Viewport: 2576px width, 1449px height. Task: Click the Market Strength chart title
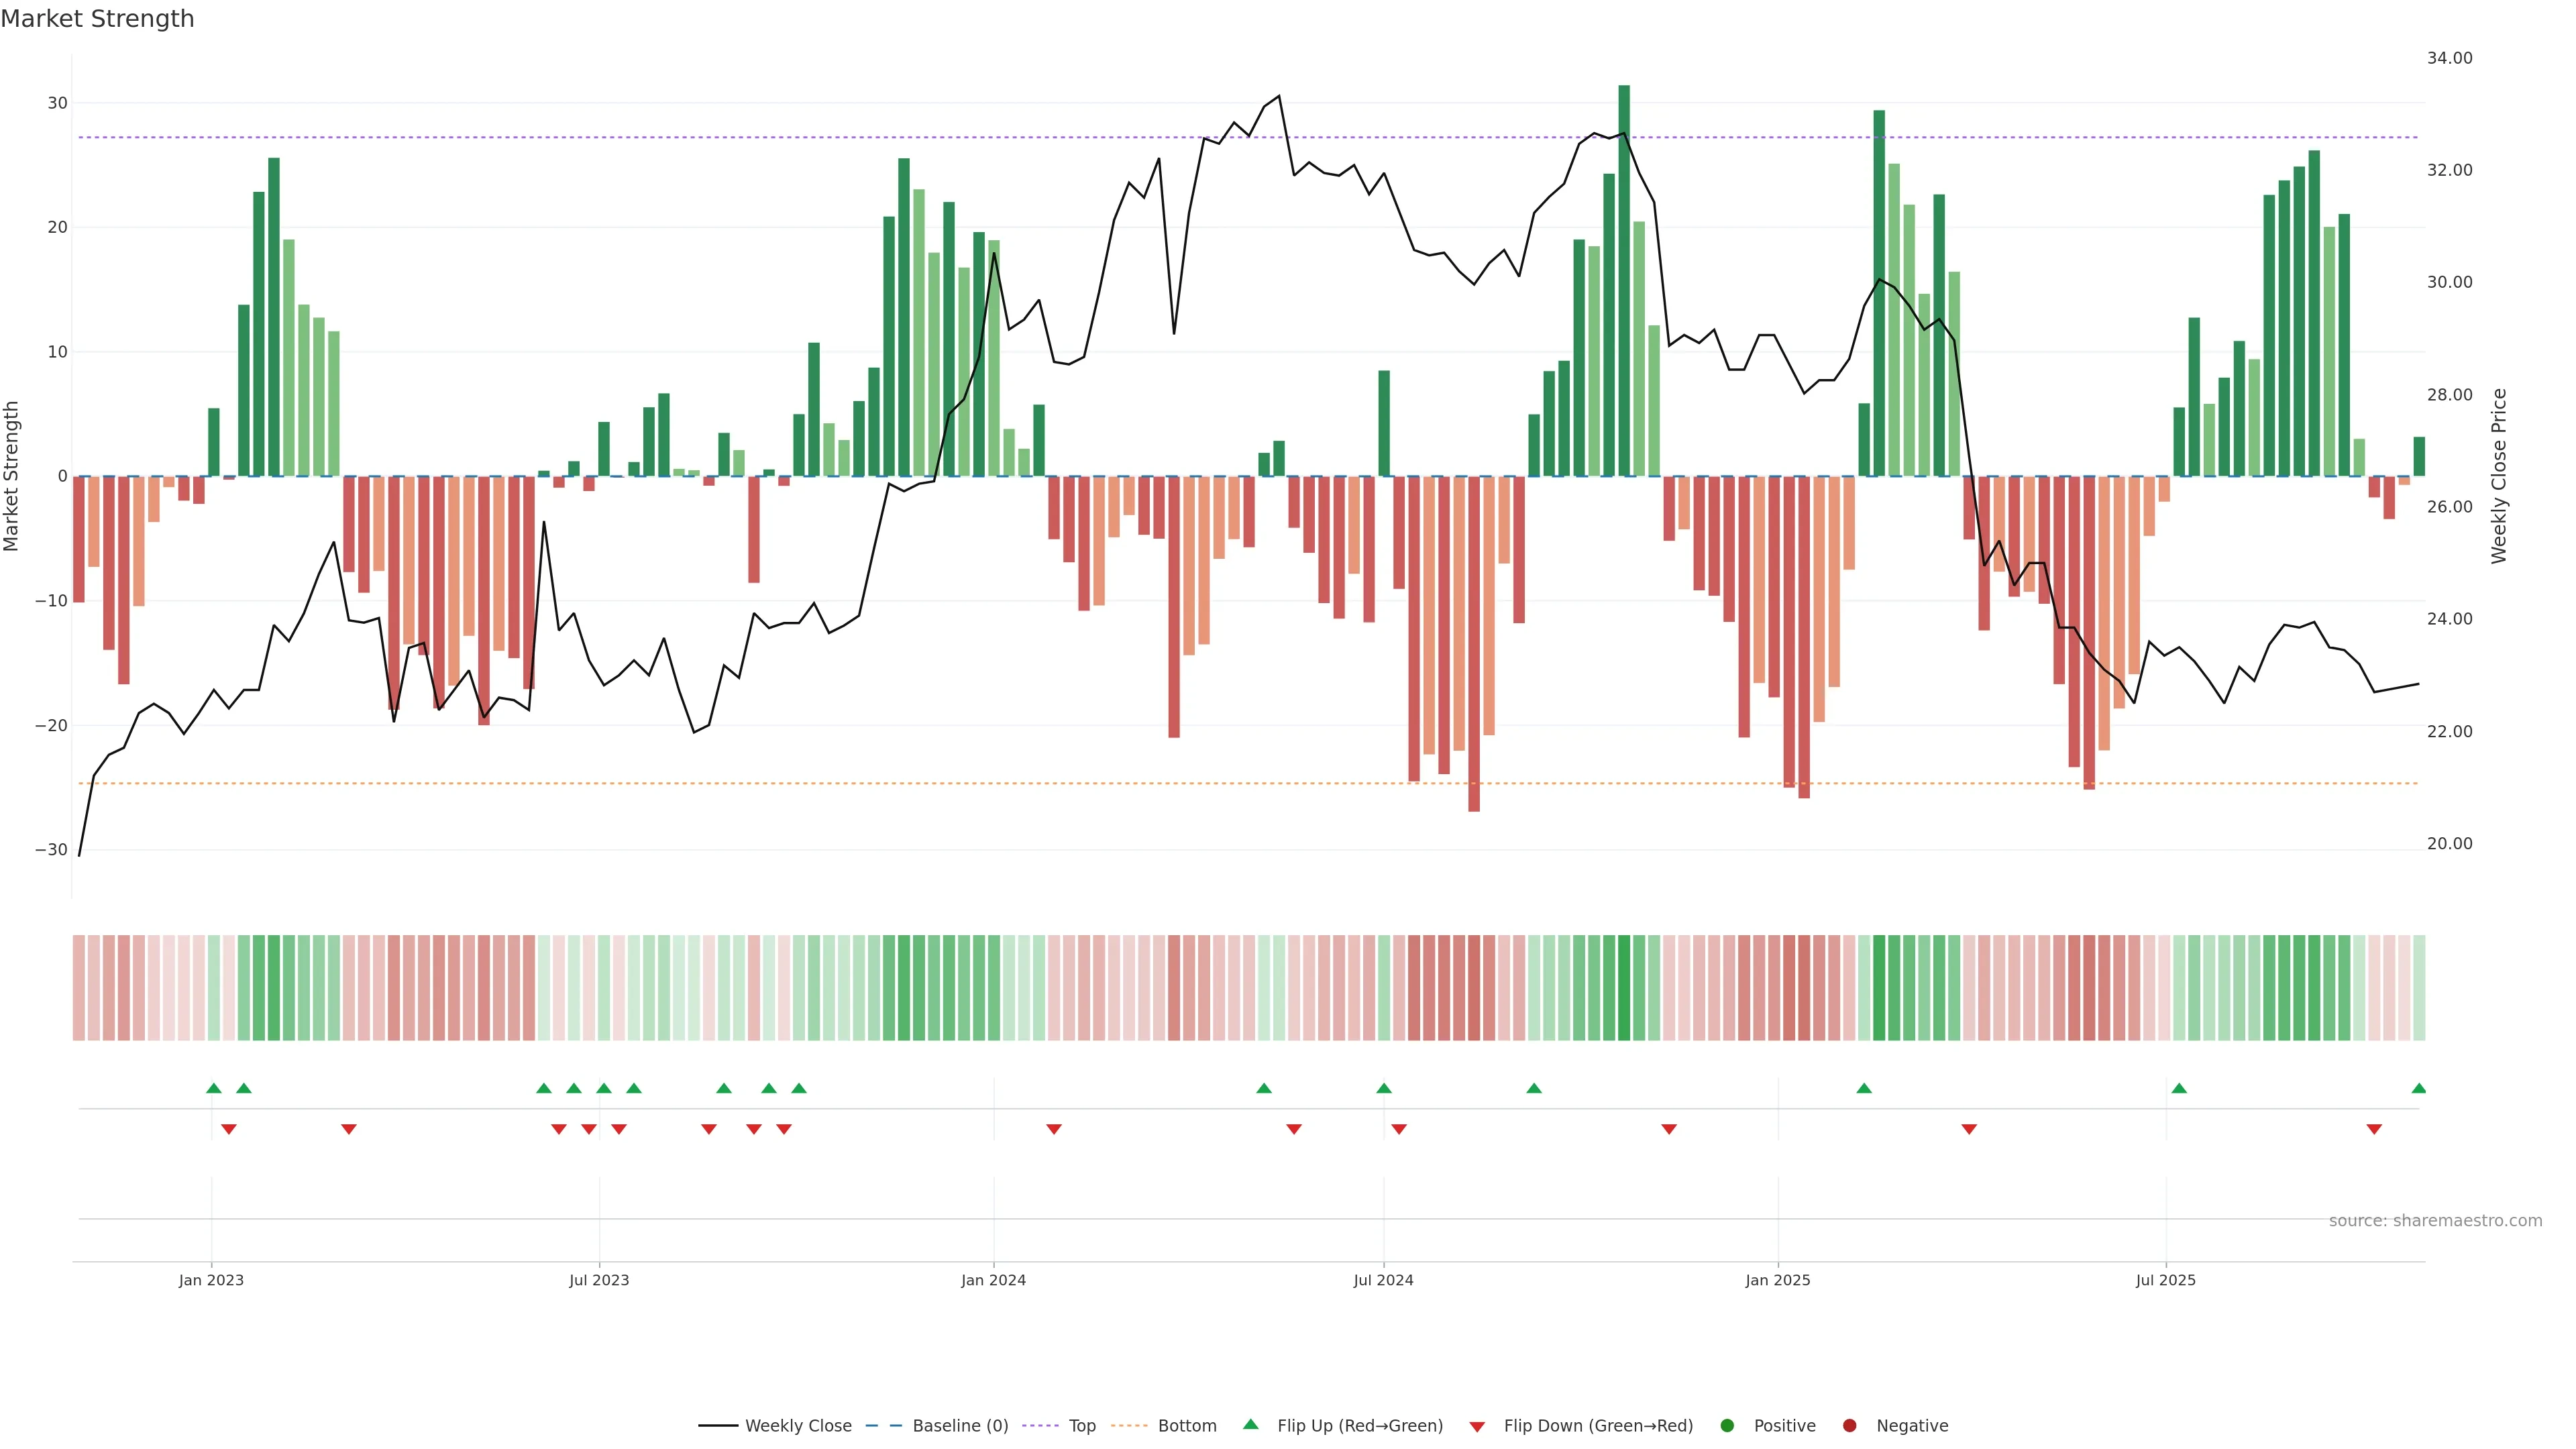[x=97, y=19]
